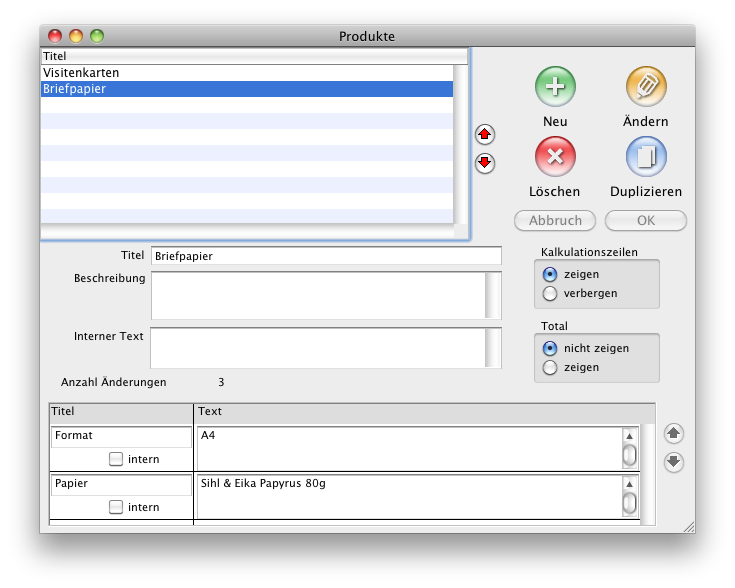Click the Interner Text field

317,347
